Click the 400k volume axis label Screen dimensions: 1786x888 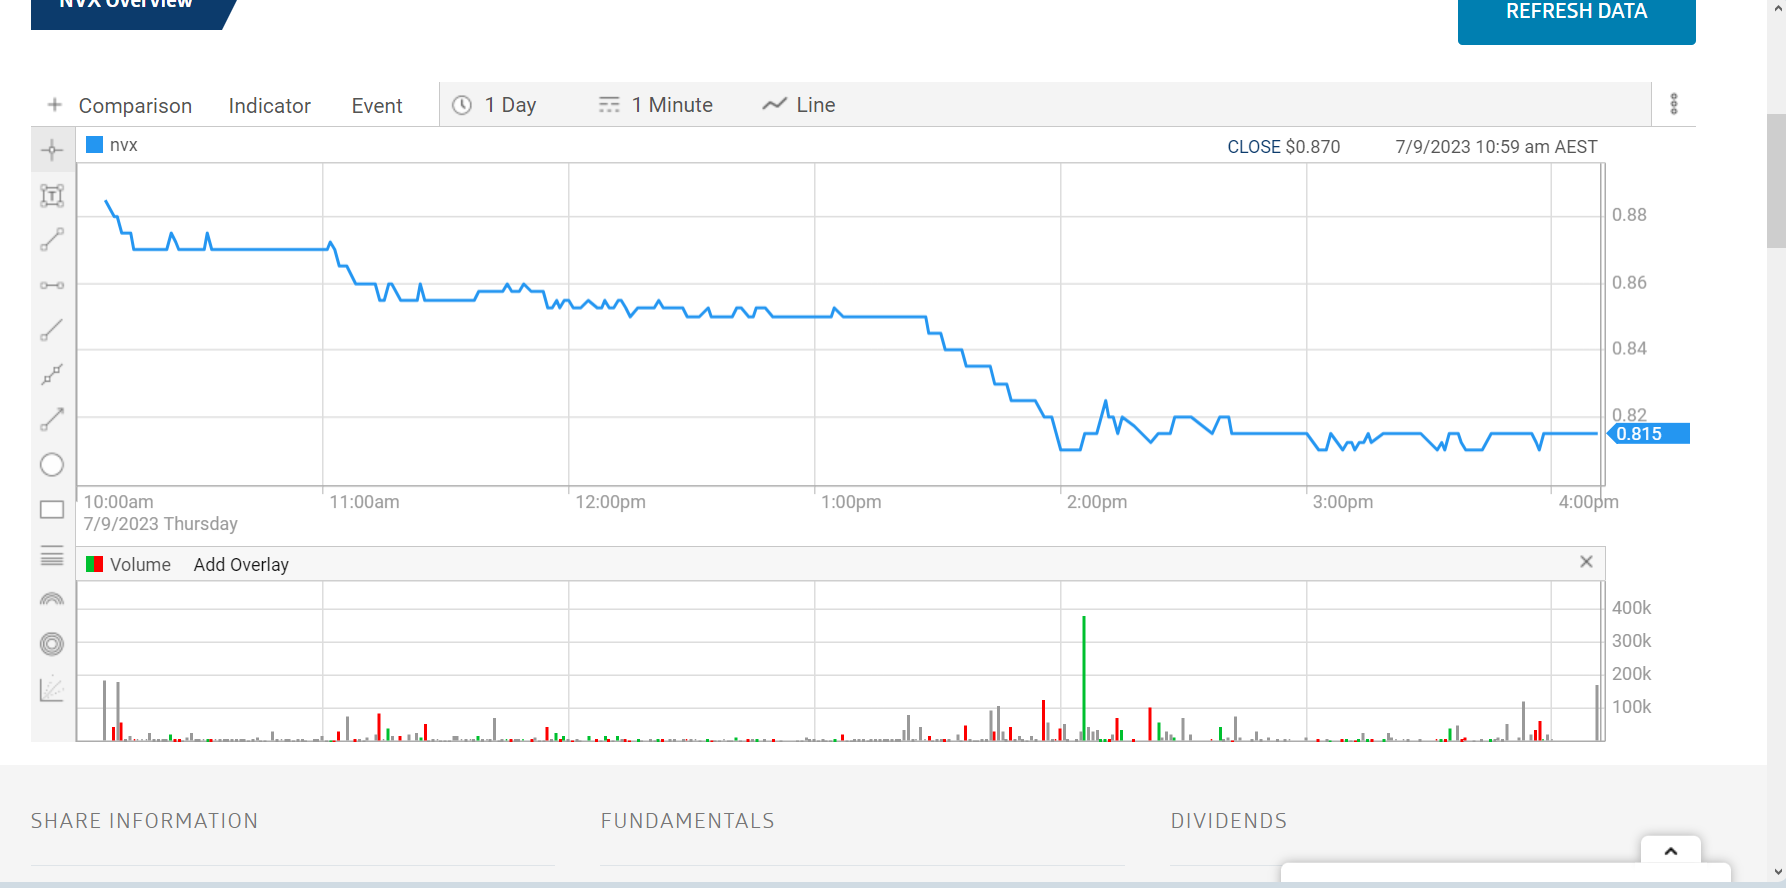pos(1632,608)
